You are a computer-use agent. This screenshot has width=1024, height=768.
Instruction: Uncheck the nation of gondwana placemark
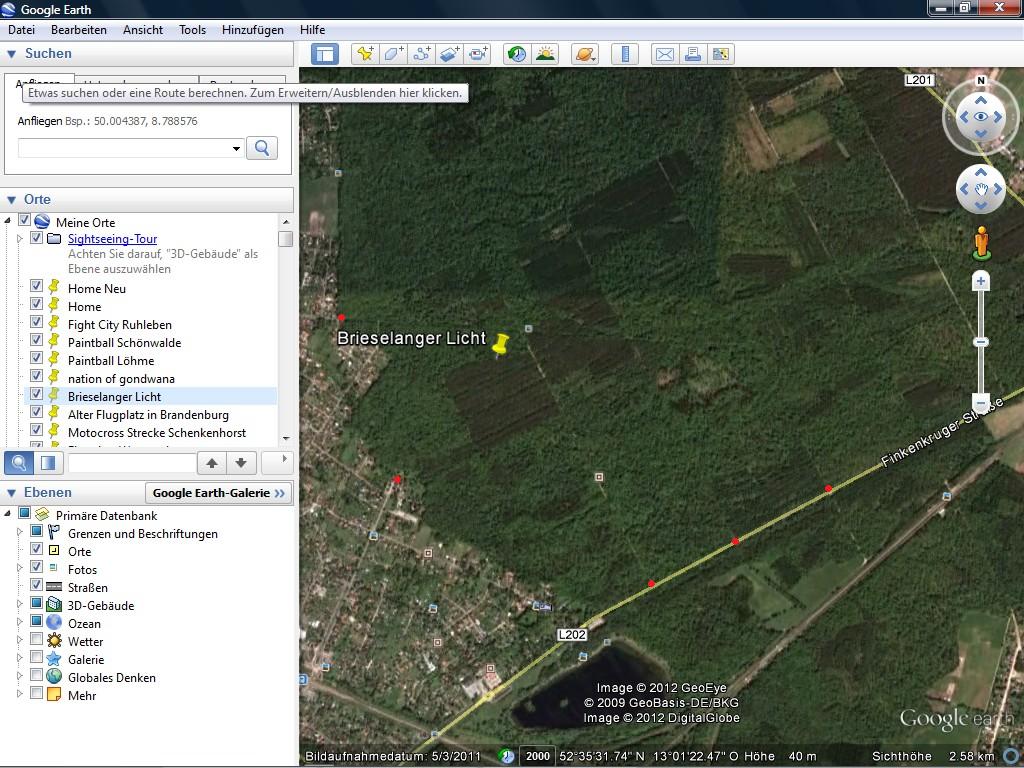tap(37, 376)
